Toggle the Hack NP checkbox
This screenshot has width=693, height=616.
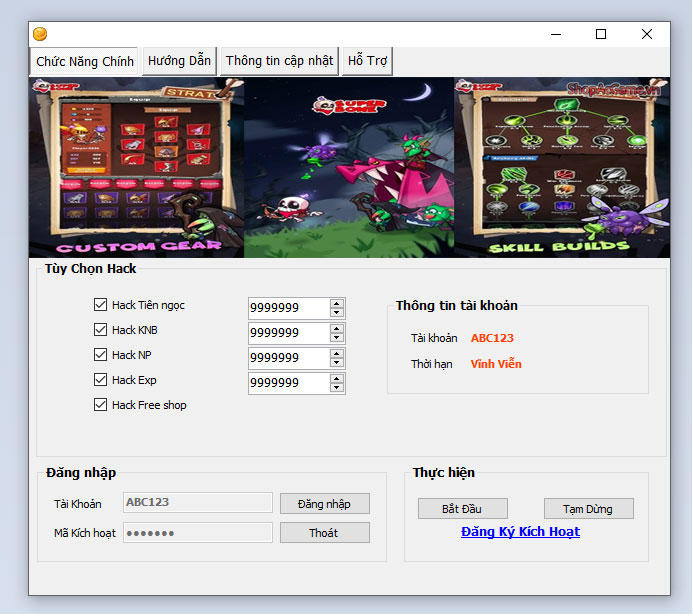click(100, 354)
